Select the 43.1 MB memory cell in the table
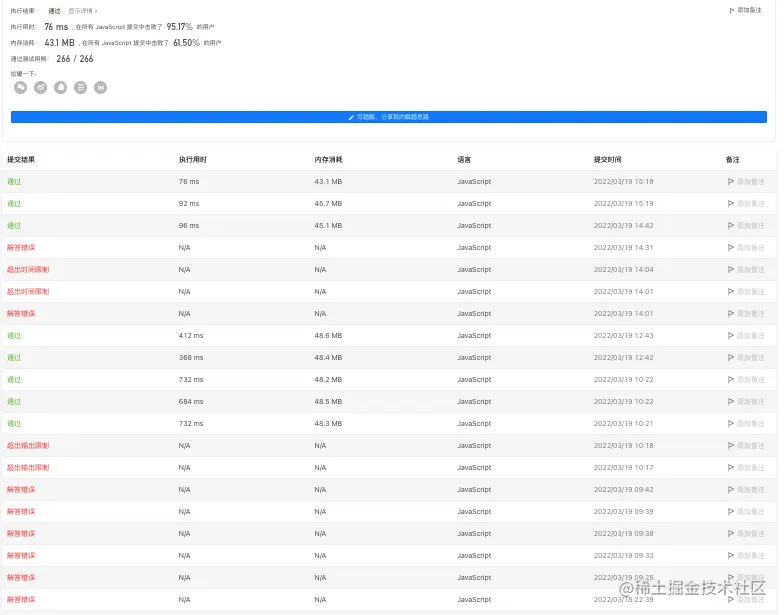 click(x=328, y=182)
